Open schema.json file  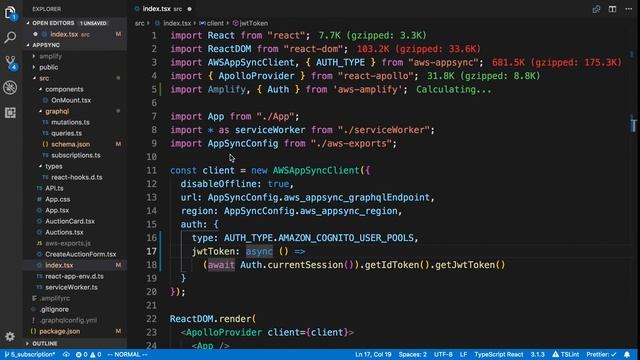[x=75, y=144]
